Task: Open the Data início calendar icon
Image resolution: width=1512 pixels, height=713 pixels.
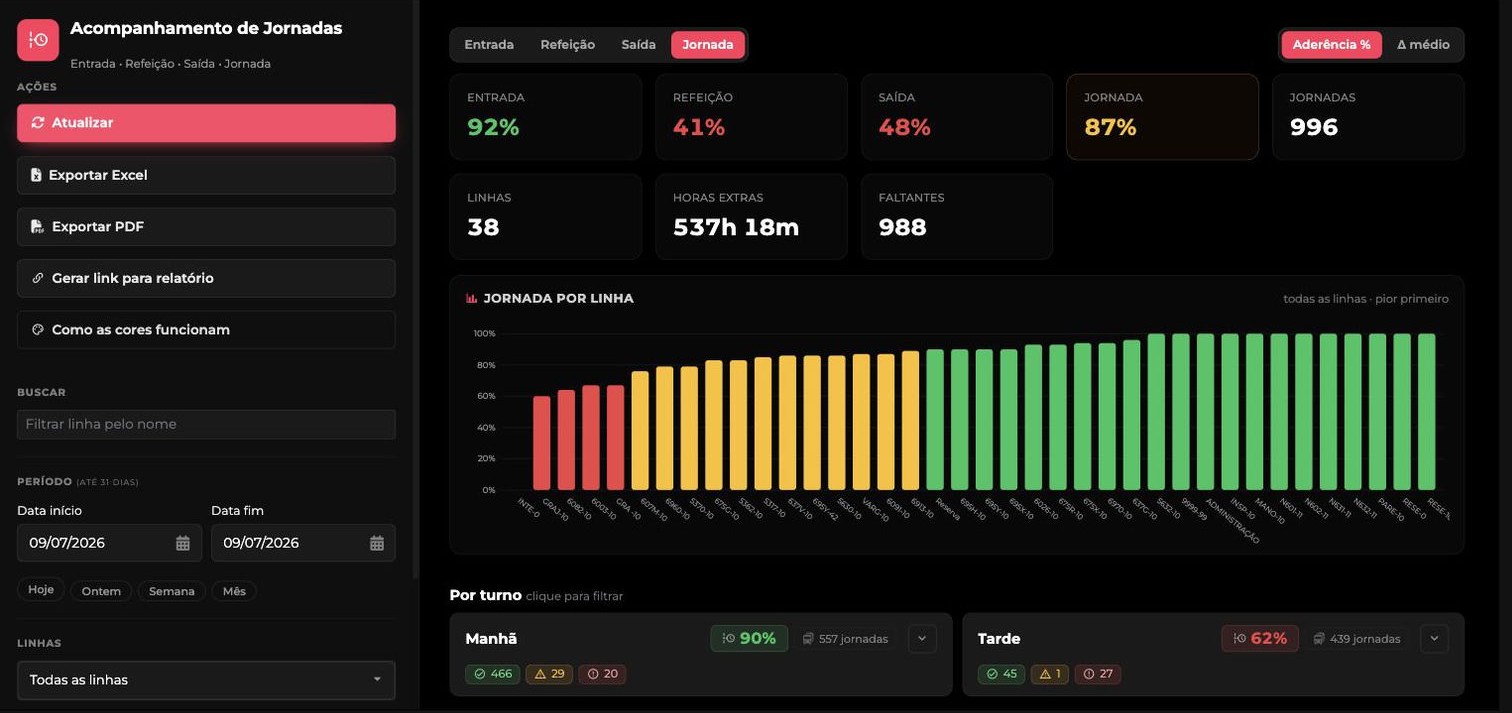Action: pos(183,543)
